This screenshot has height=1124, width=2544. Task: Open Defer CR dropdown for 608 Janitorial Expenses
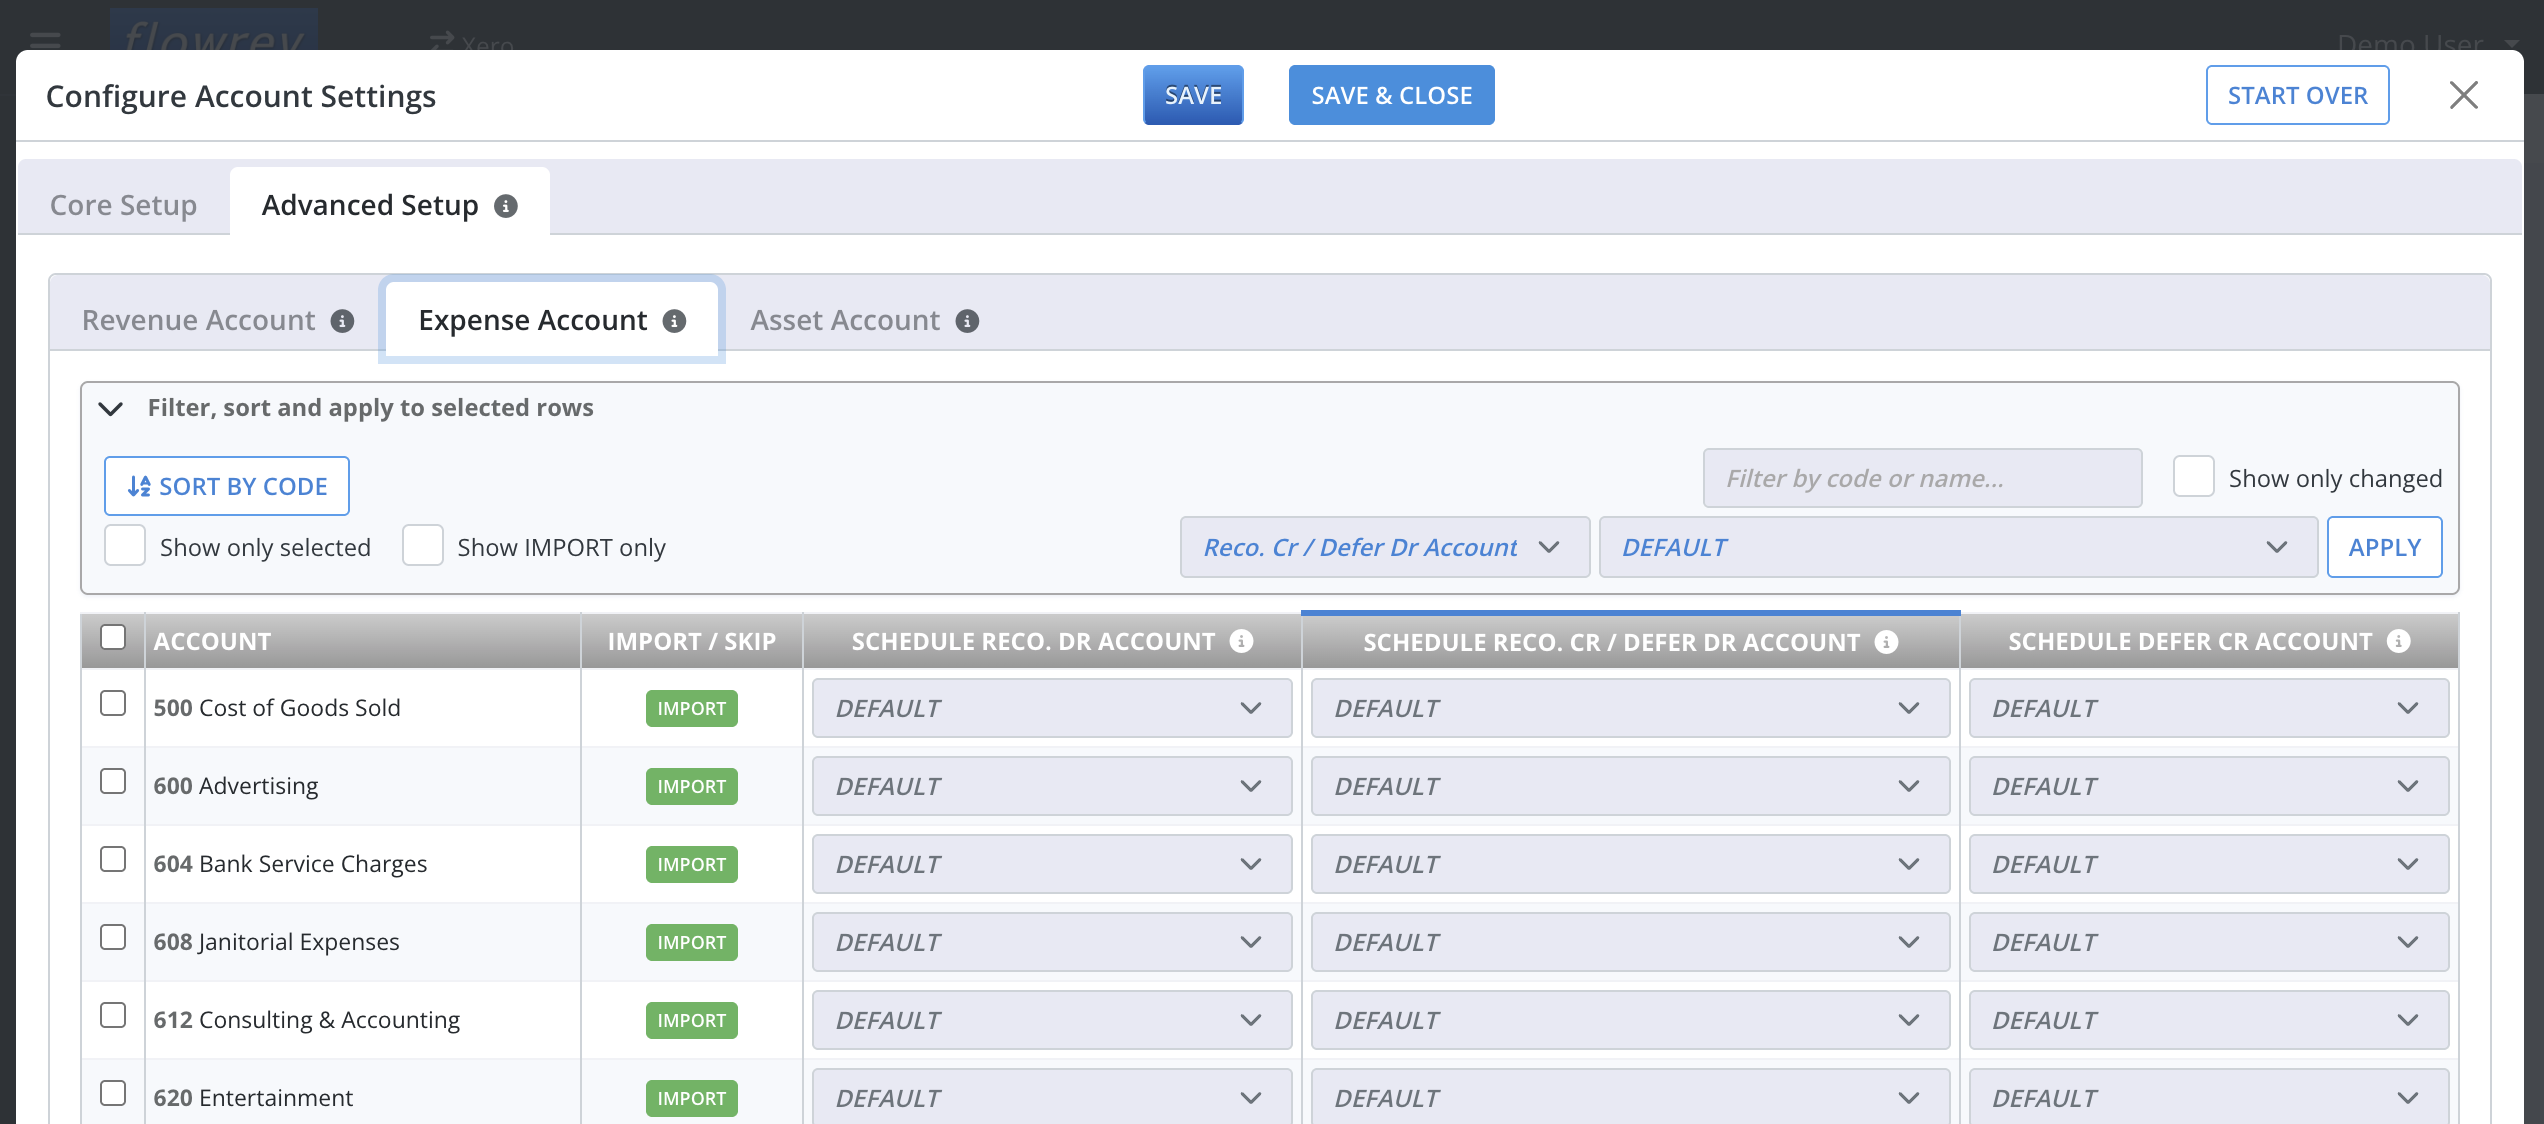2209,942
